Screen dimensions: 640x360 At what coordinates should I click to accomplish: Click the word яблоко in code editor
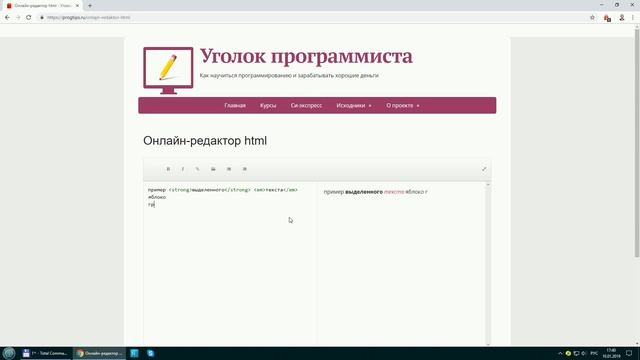(x=157, y=197)
